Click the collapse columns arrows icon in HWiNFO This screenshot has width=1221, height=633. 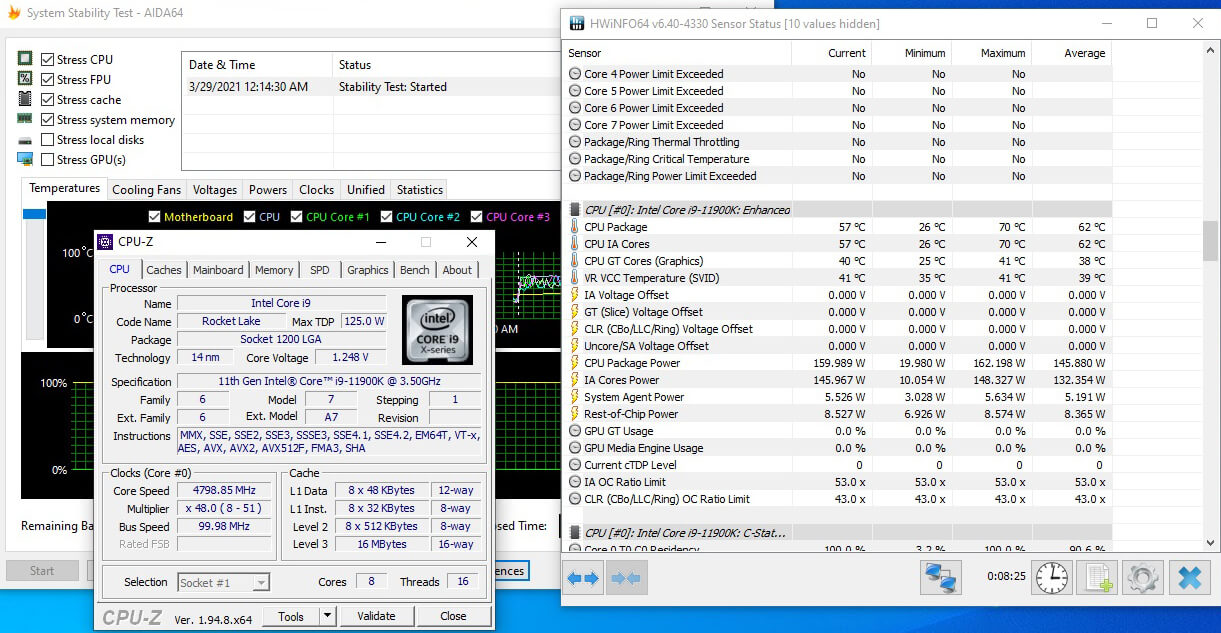tap(624, 578)
